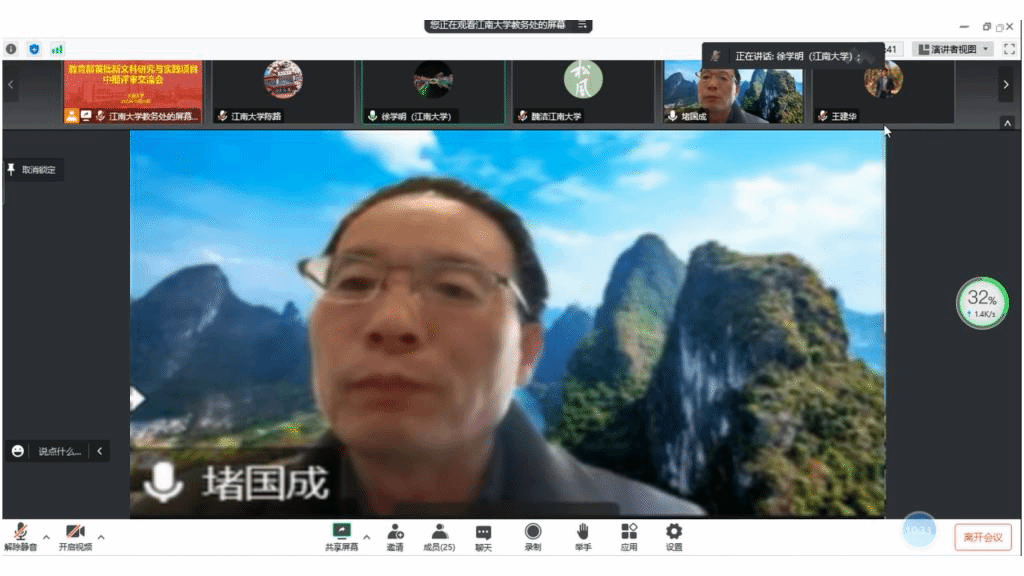The image size is (1024, 576).
Task: Click the meeting info icon
Action: (11, 48)
